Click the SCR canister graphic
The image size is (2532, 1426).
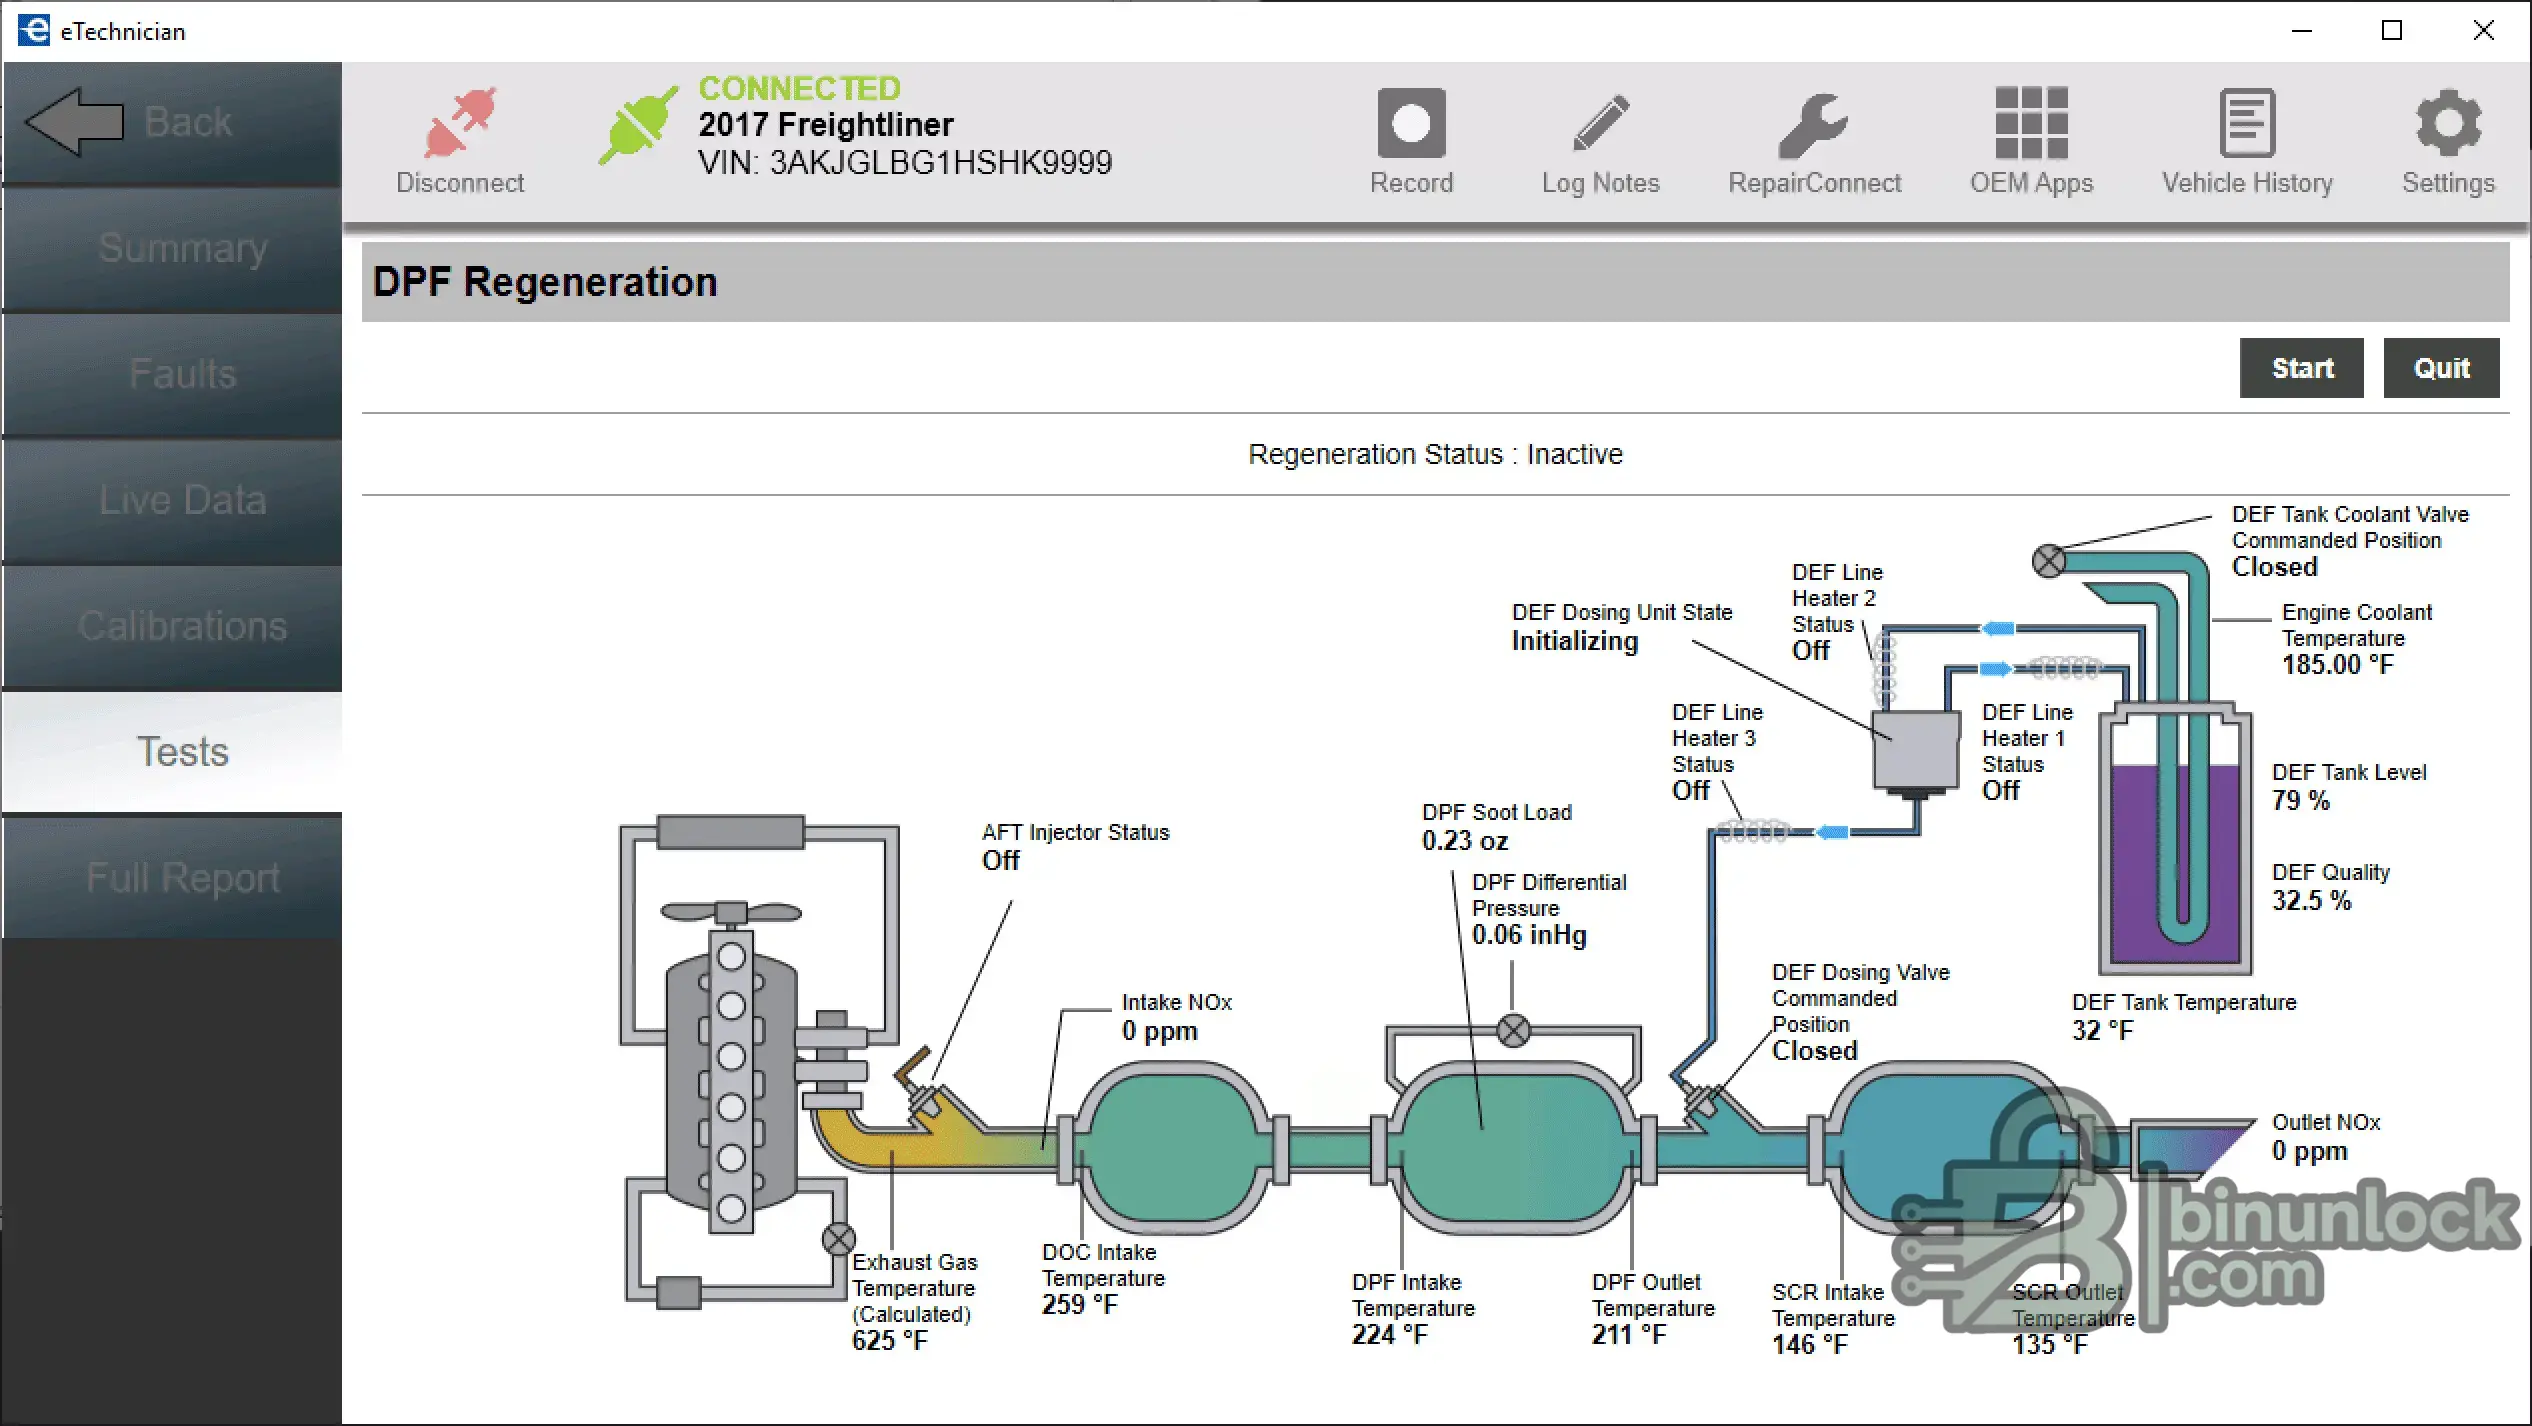1950,1148
